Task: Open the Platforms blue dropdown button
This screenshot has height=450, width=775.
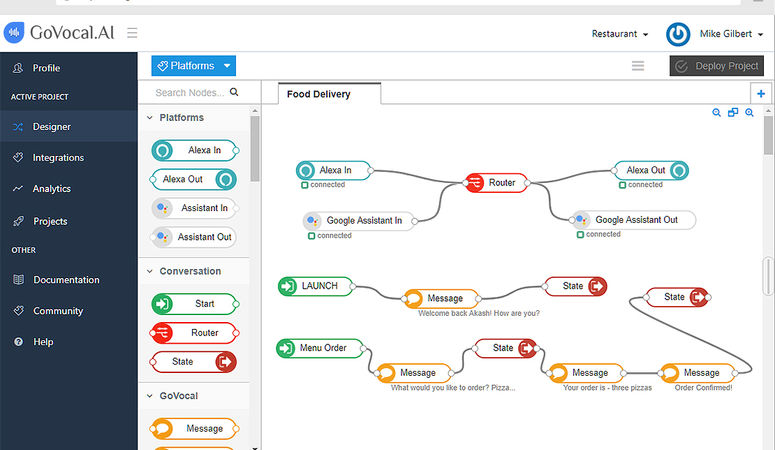Action: pos(193,66)
